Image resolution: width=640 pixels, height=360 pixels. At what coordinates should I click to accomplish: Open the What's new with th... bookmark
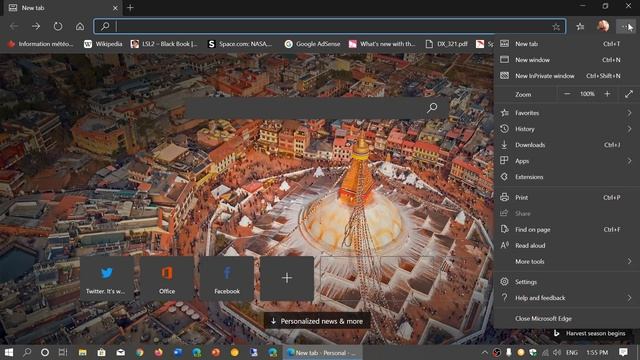coord(382,44)
